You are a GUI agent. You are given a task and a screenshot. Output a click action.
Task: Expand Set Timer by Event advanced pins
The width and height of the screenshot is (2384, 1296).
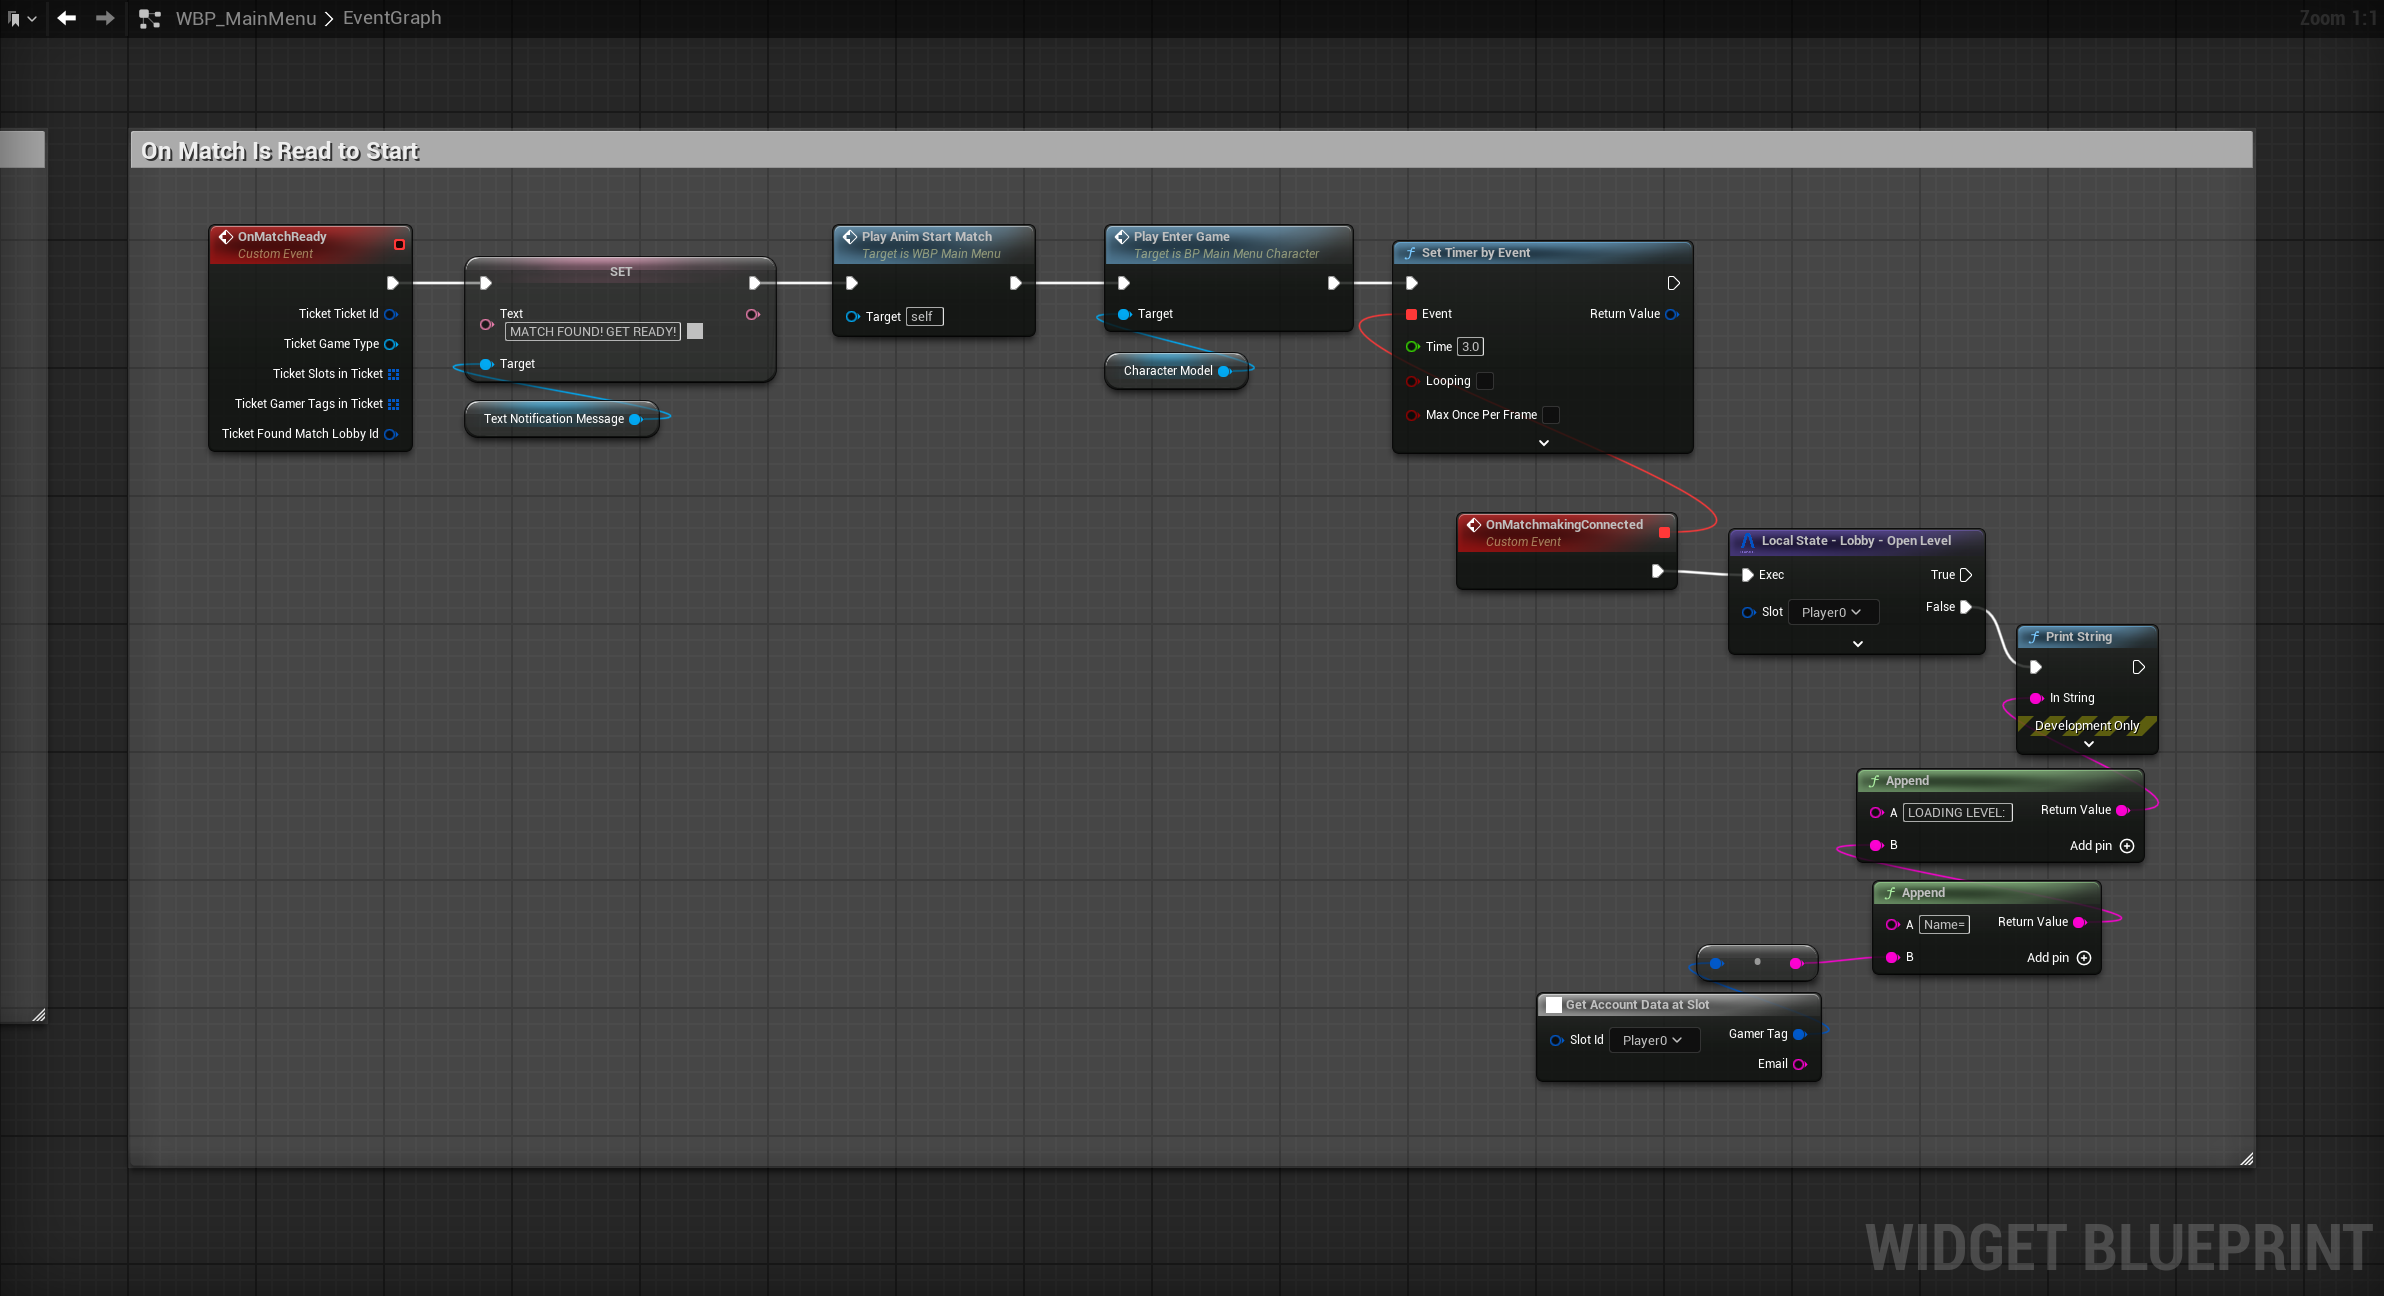pos(1543,442)
